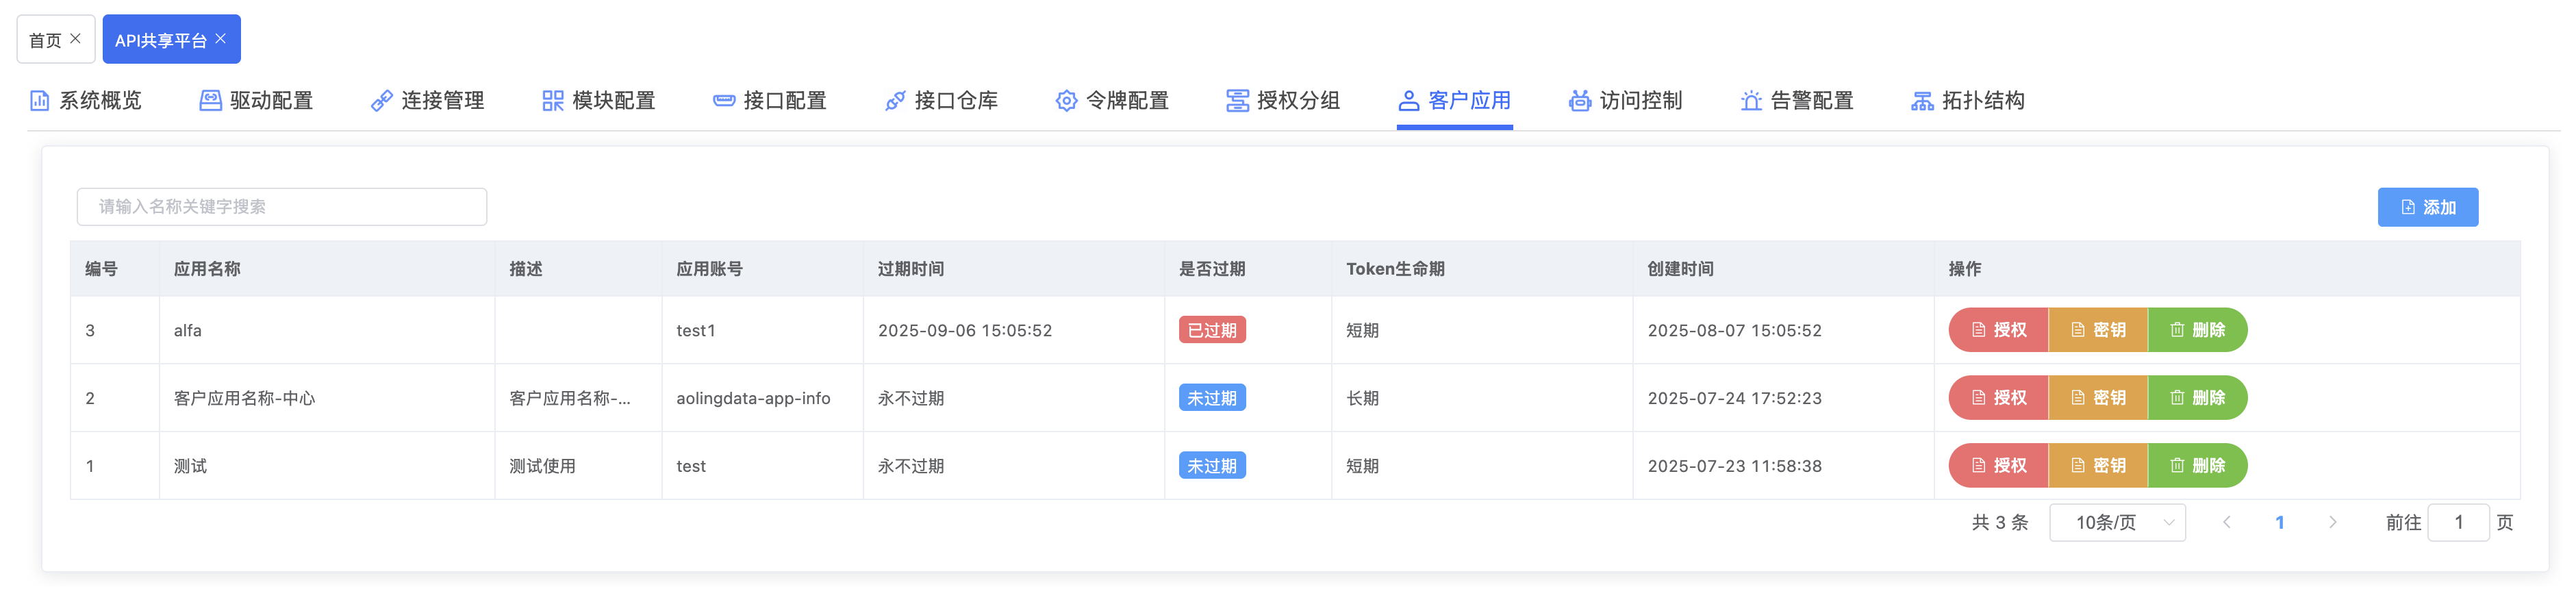Go to previous page arrow
Image resolution: width=2576 pixels, height=613 pixels.
coord(2226,523)
